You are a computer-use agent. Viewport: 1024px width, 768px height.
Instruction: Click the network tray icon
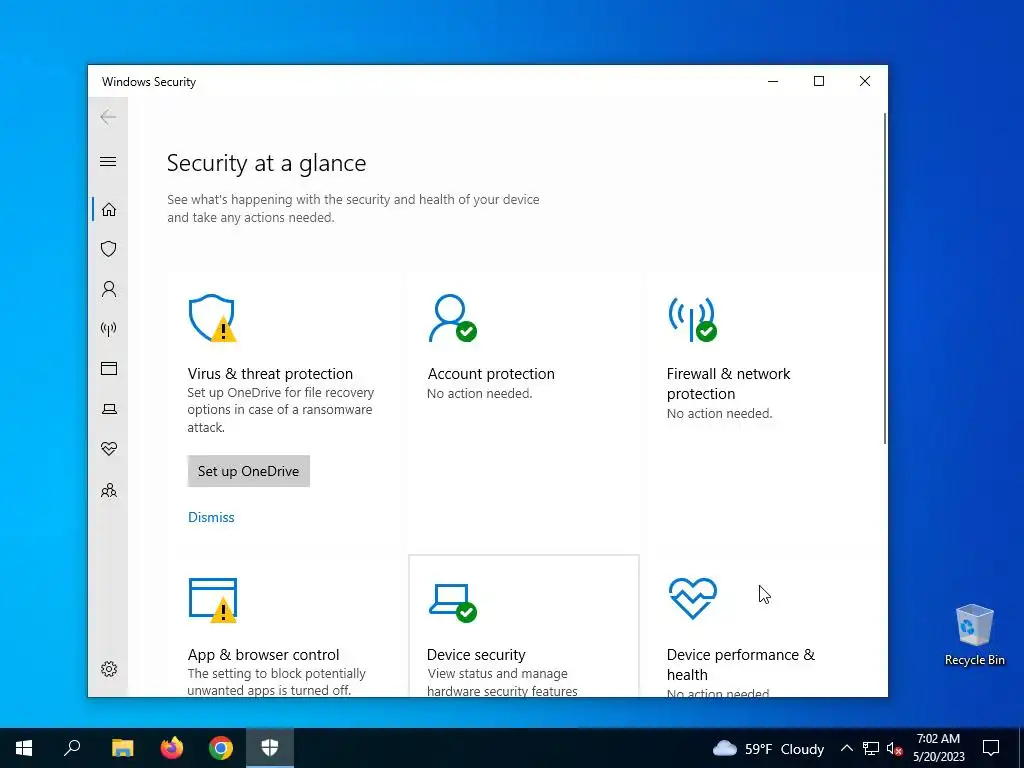point(871,748)
